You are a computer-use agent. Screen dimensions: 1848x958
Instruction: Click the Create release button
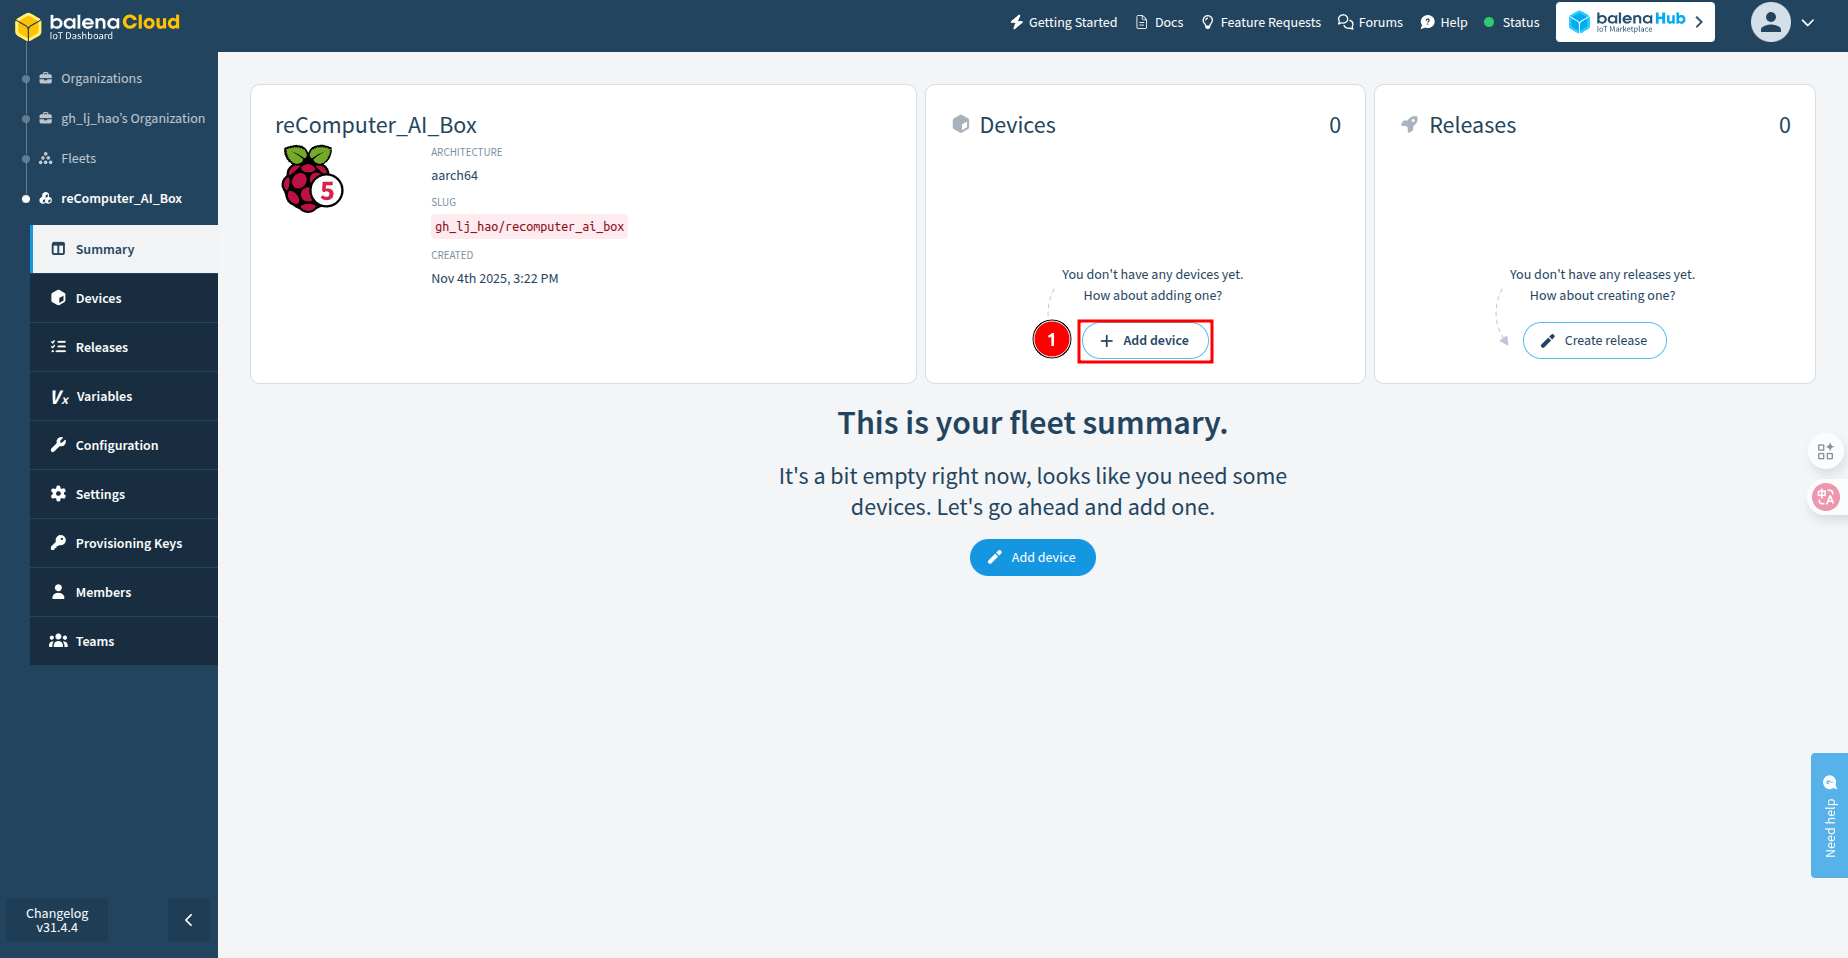point(1594,340)
